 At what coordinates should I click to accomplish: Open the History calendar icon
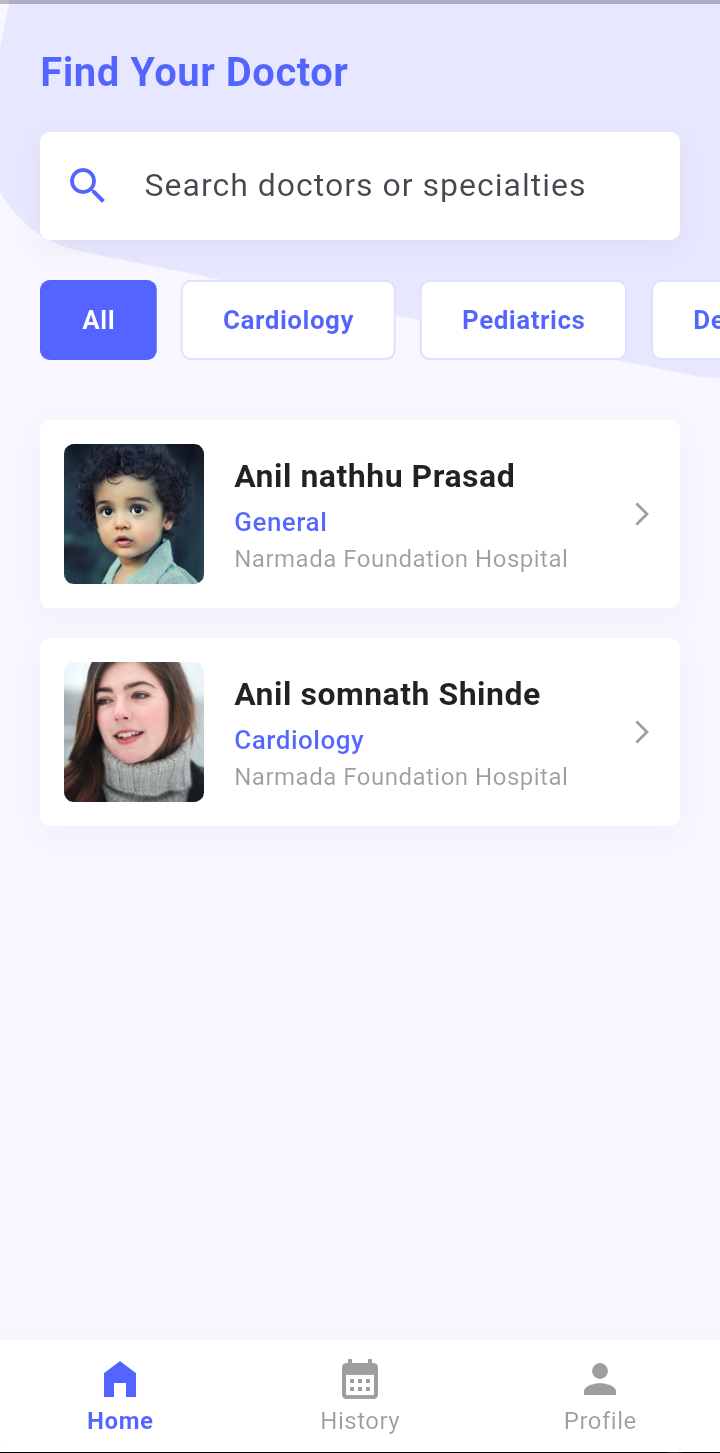360,1380
